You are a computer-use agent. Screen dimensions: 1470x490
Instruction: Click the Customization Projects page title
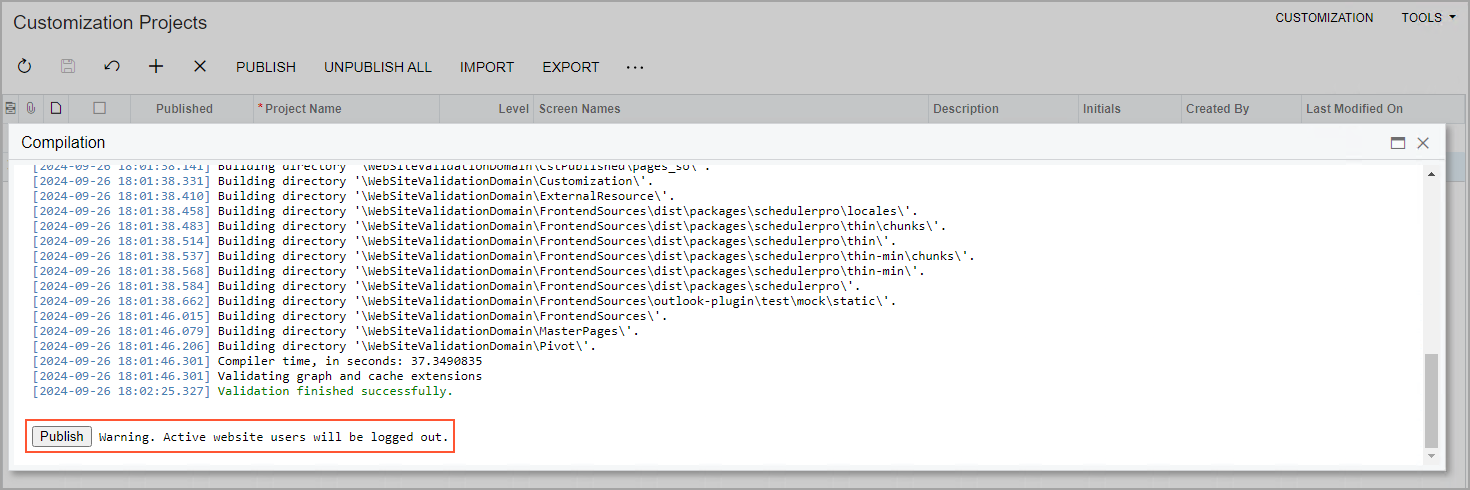coord(110,22)
